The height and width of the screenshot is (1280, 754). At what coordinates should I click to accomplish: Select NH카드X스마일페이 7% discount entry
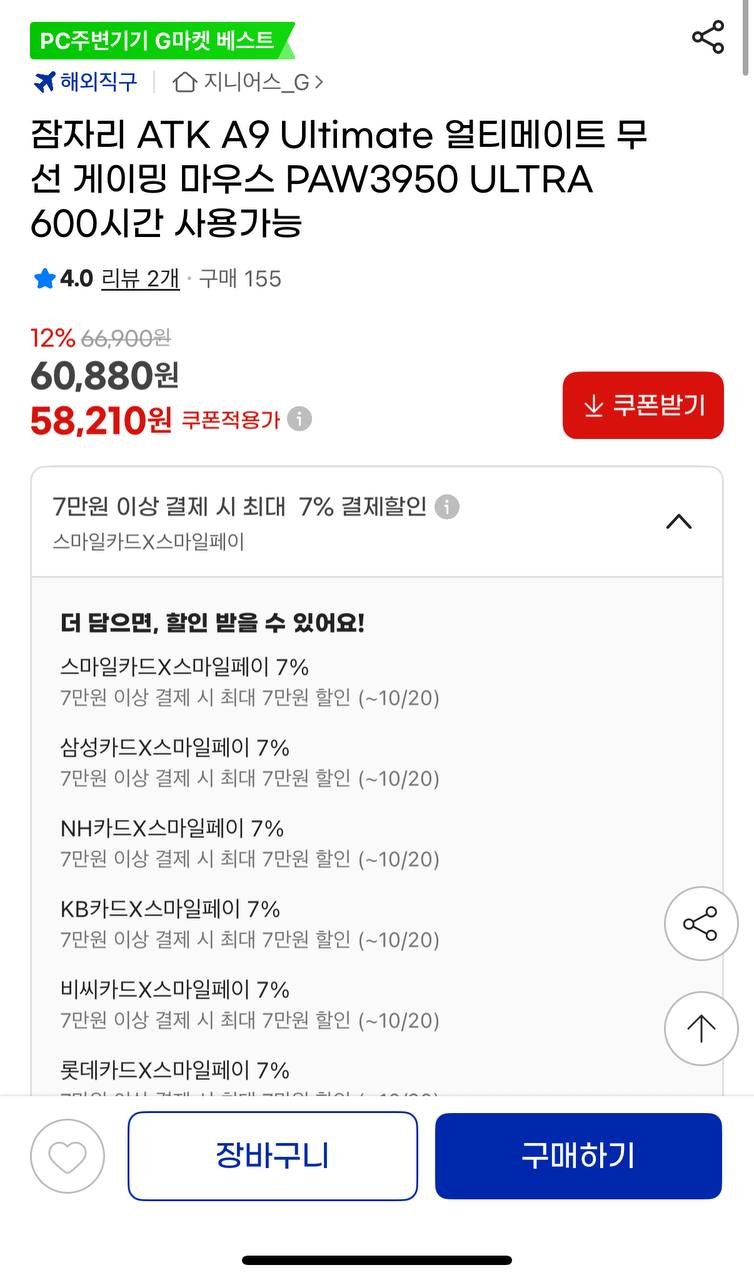(x=172, y=828)
